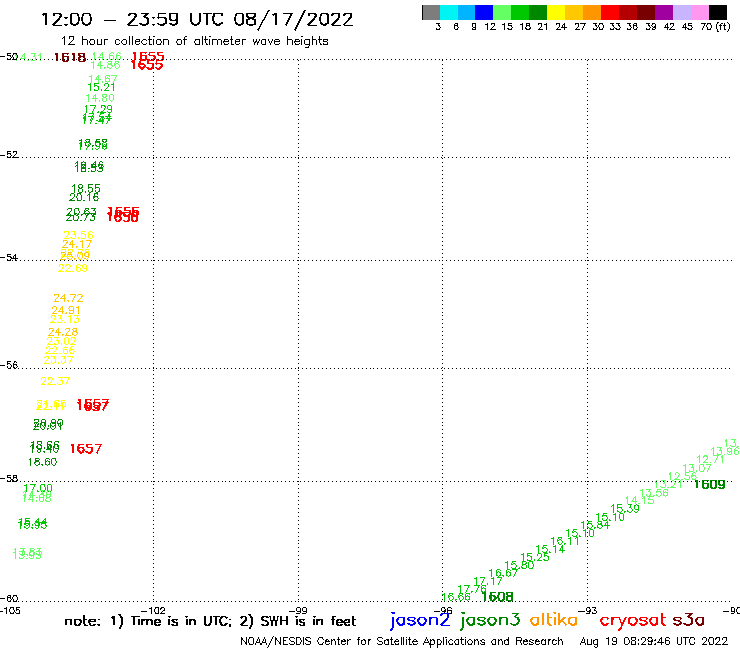Click wave height value '14.80'
The height and width of the screenshot is (650, 740).
pyautogui.click(x=100, y=98)
